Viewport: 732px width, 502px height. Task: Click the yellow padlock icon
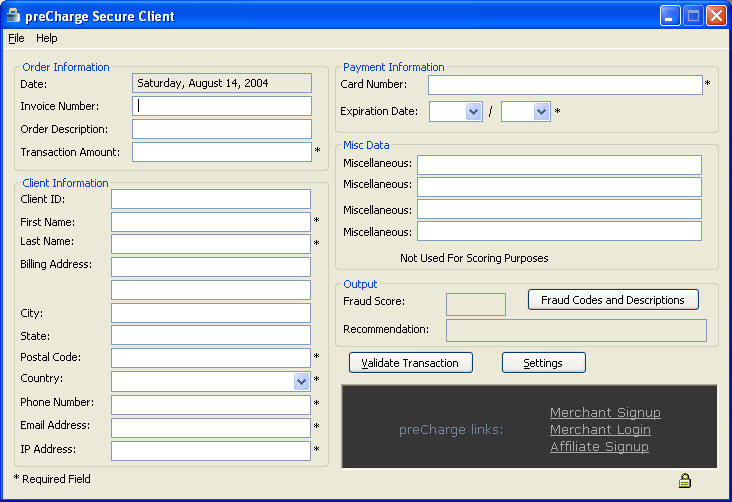coord(685,480)
